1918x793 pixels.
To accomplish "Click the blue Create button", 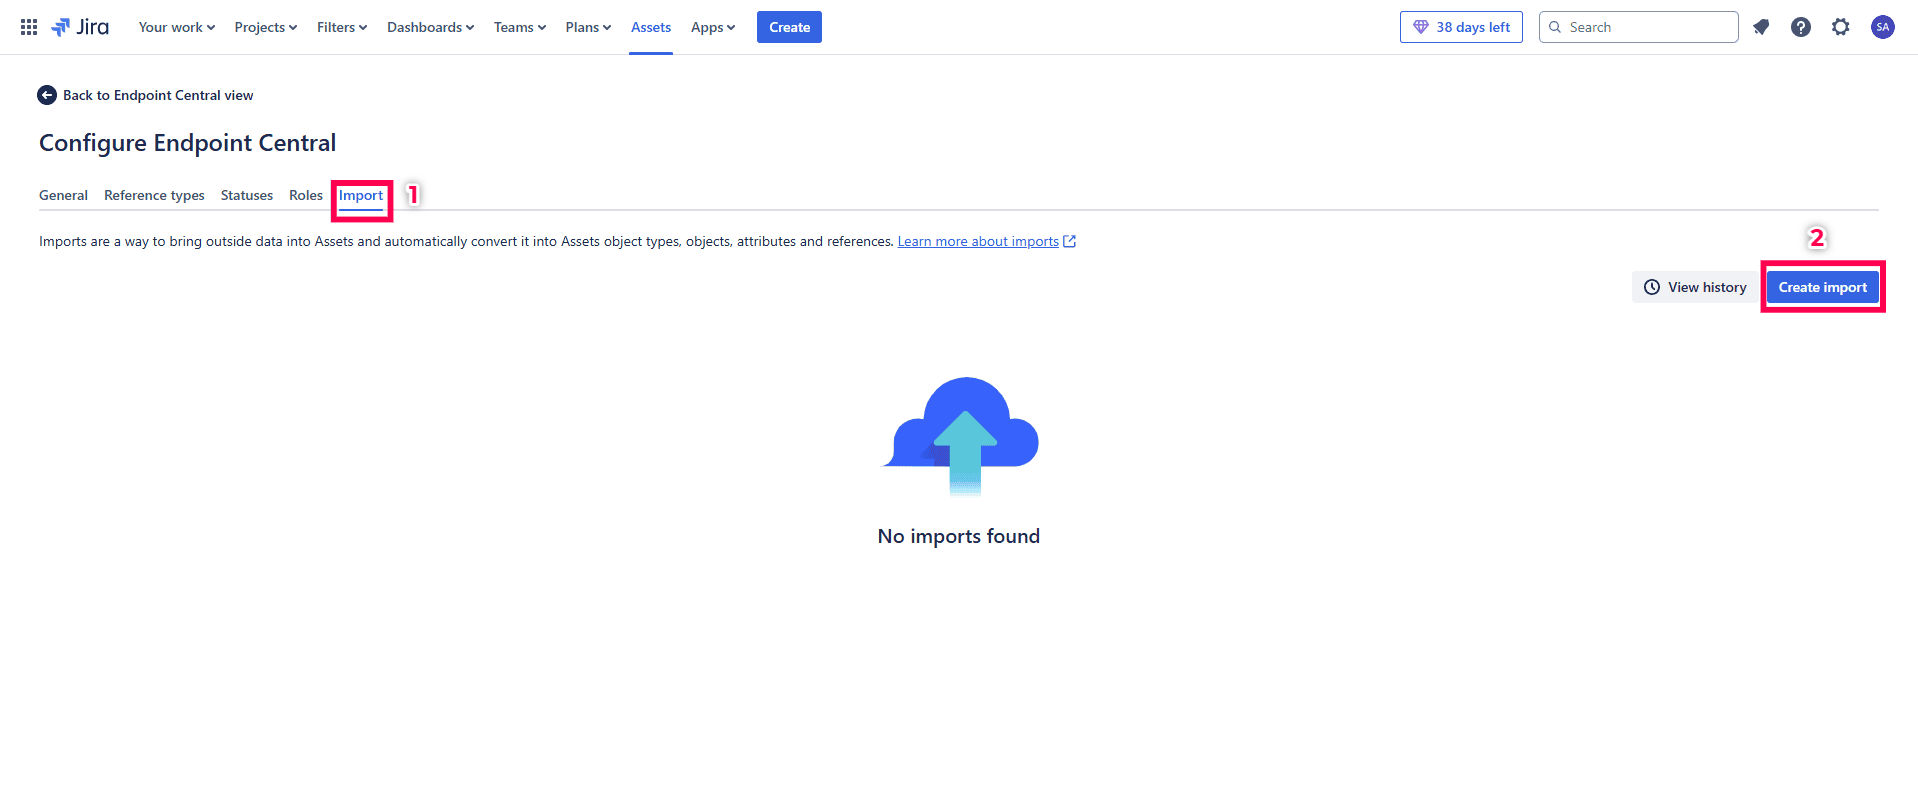I will coord(789,27).
